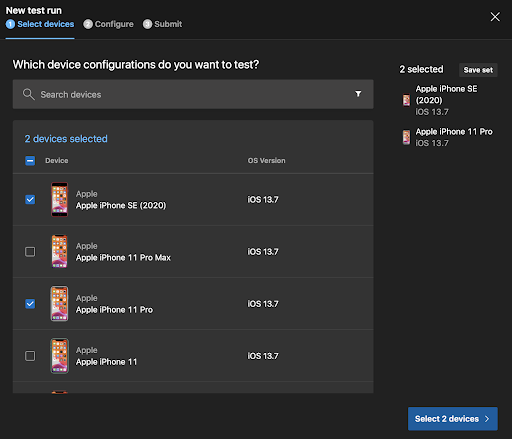
Task: Click the iPhone 11 Pro device thumbnail in list
Action: click(59, 304)
